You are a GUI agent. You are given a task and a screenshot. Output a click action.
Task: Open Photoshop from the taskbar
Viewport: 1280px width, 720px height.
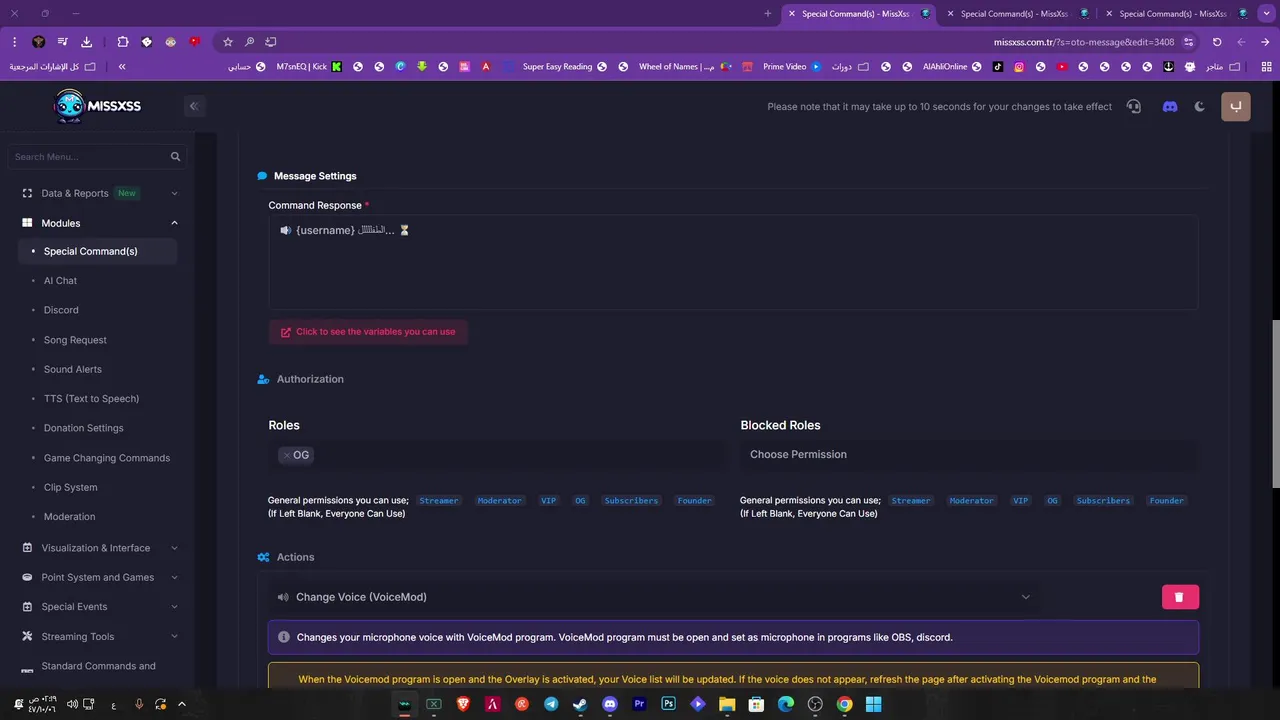pos(668,704)
